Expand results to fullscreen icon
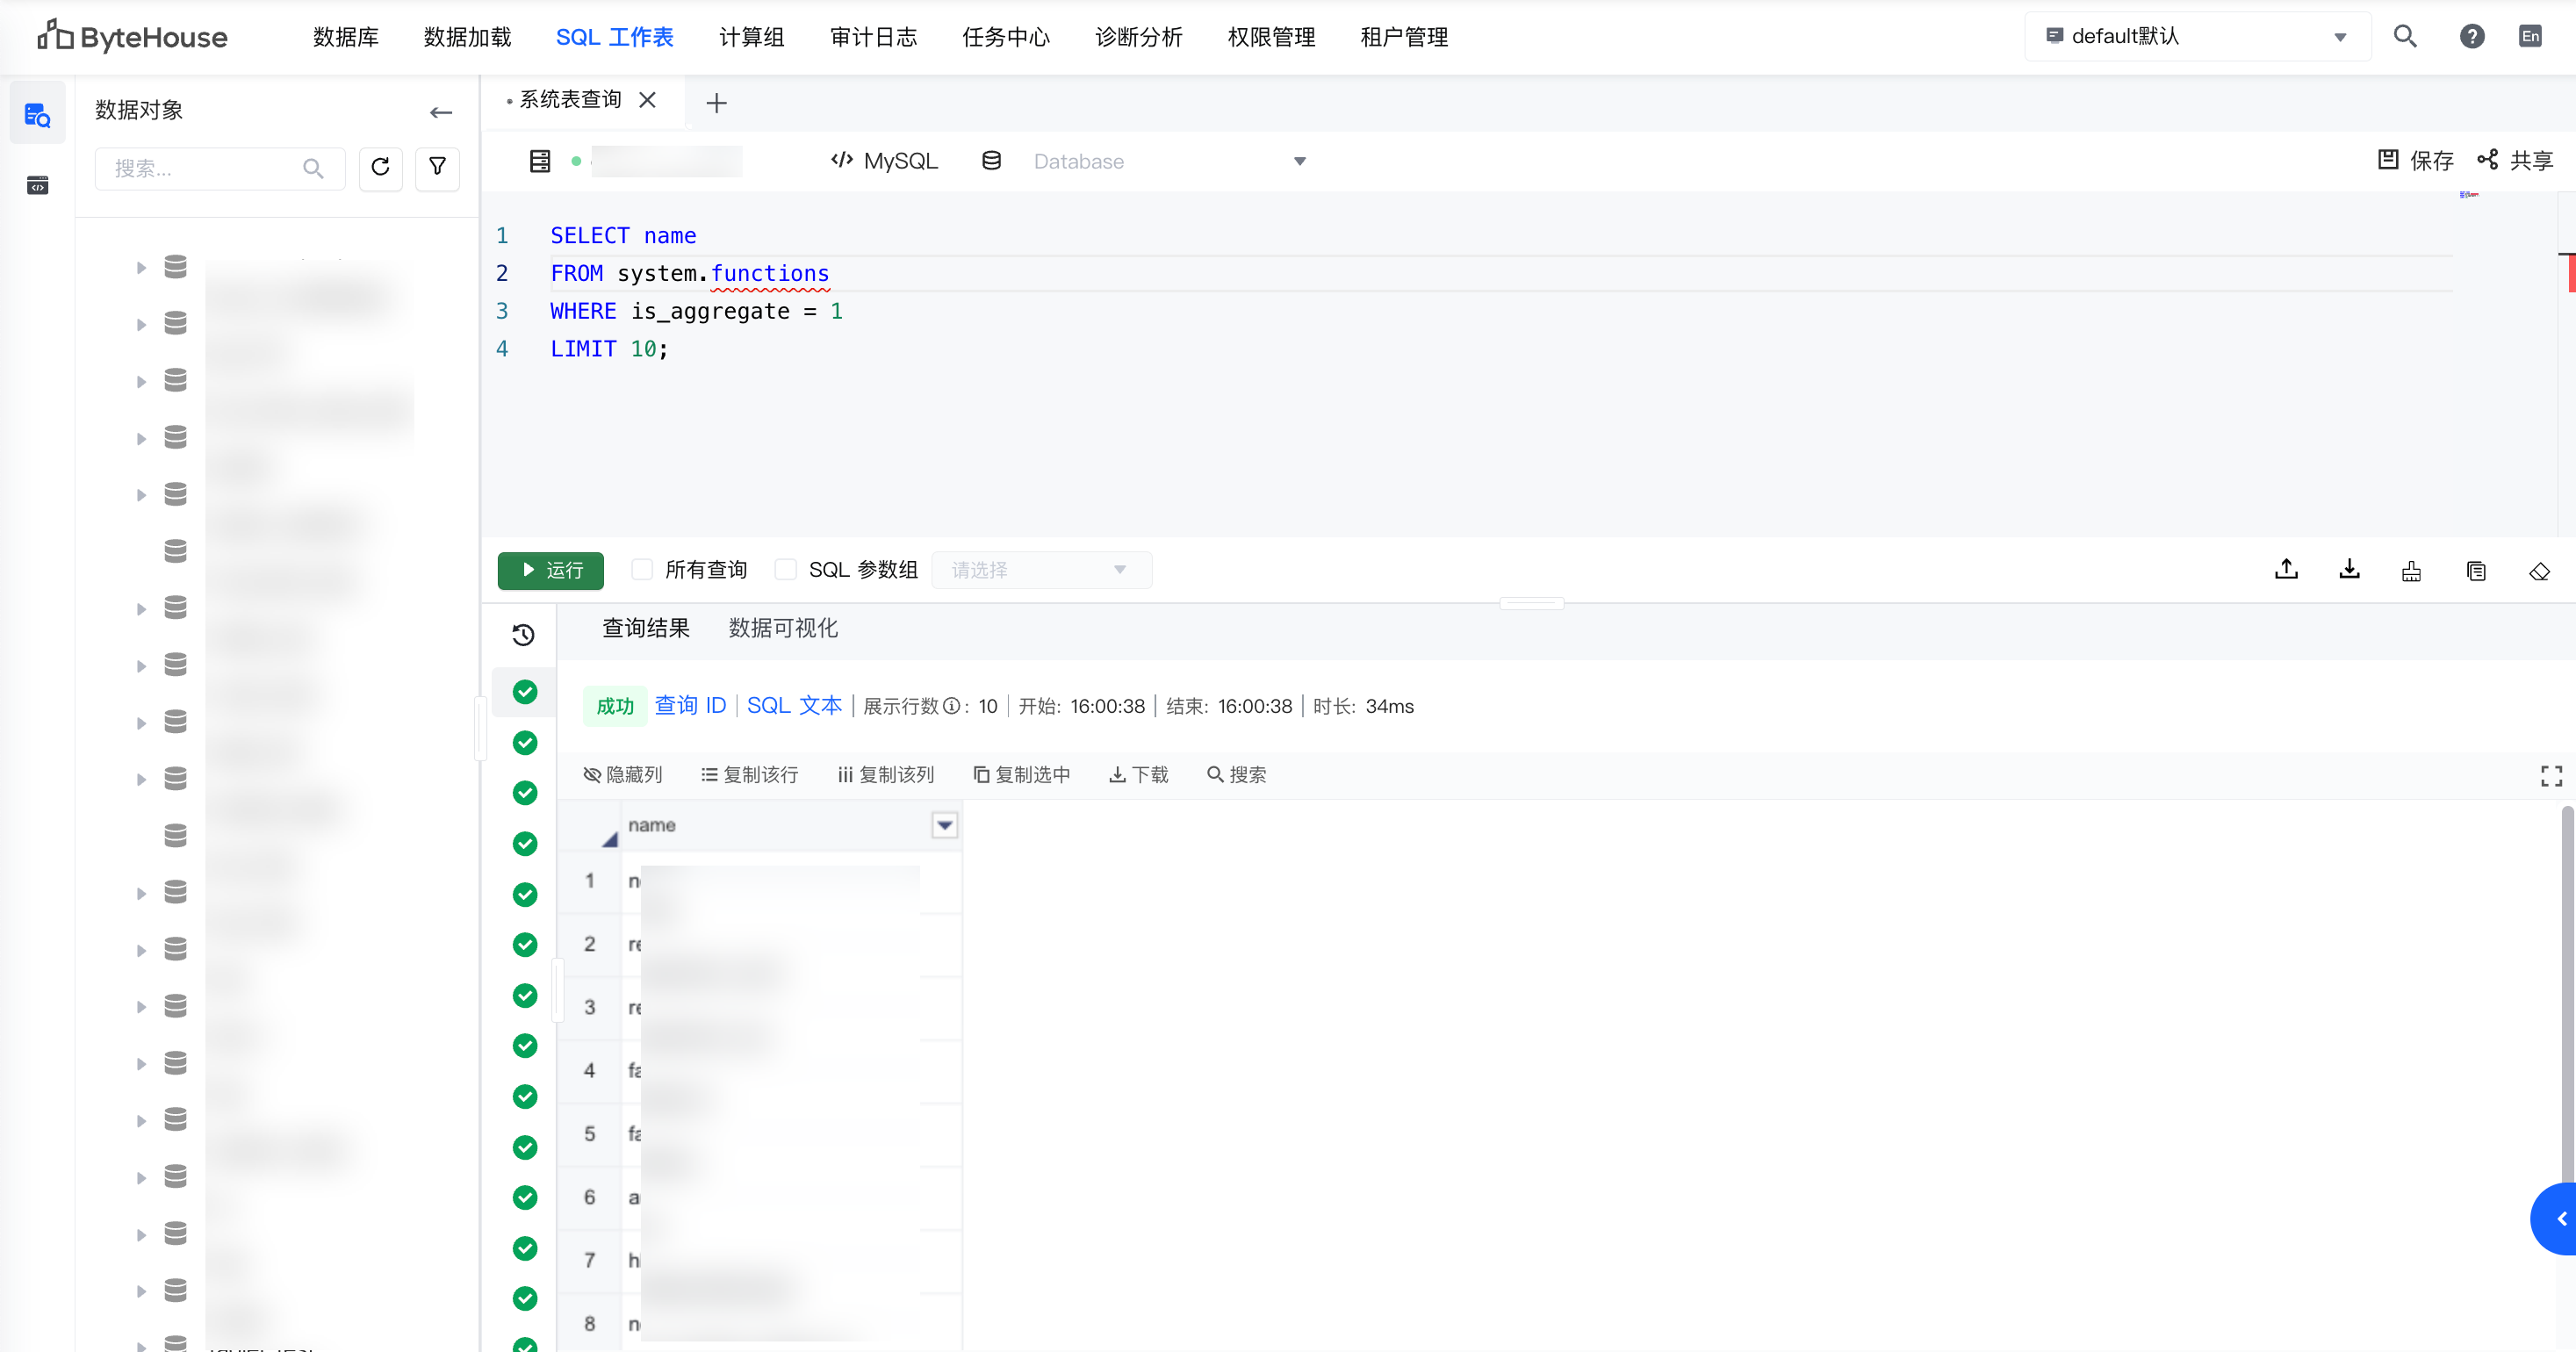Screen dimensions: 2576x1352 coord(2551,775)
